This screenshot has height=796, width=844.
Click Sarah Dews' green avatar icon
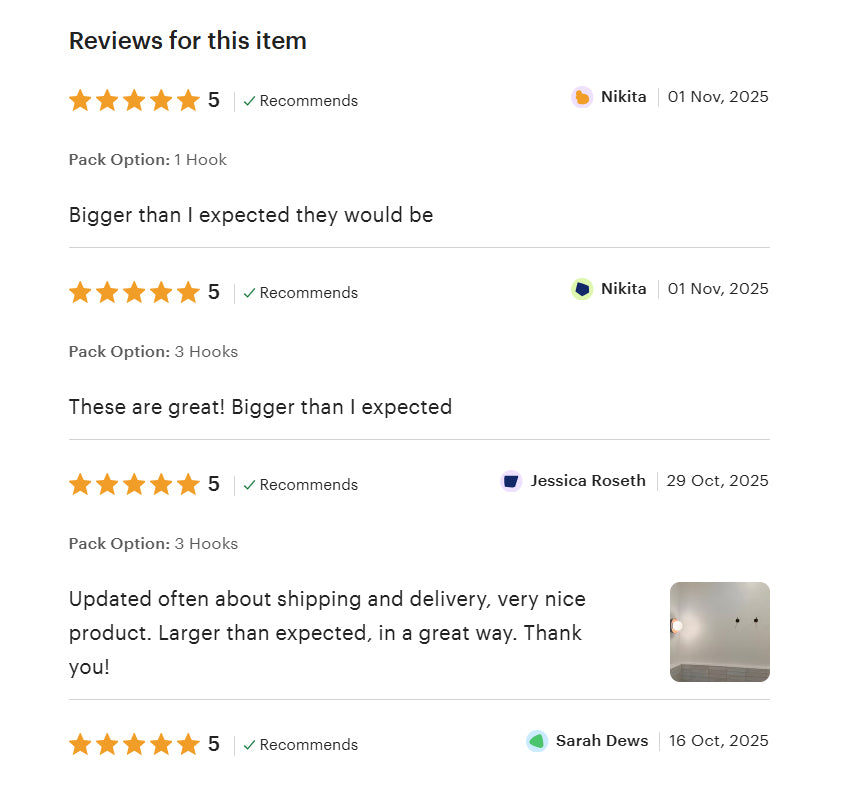[537, 741]
